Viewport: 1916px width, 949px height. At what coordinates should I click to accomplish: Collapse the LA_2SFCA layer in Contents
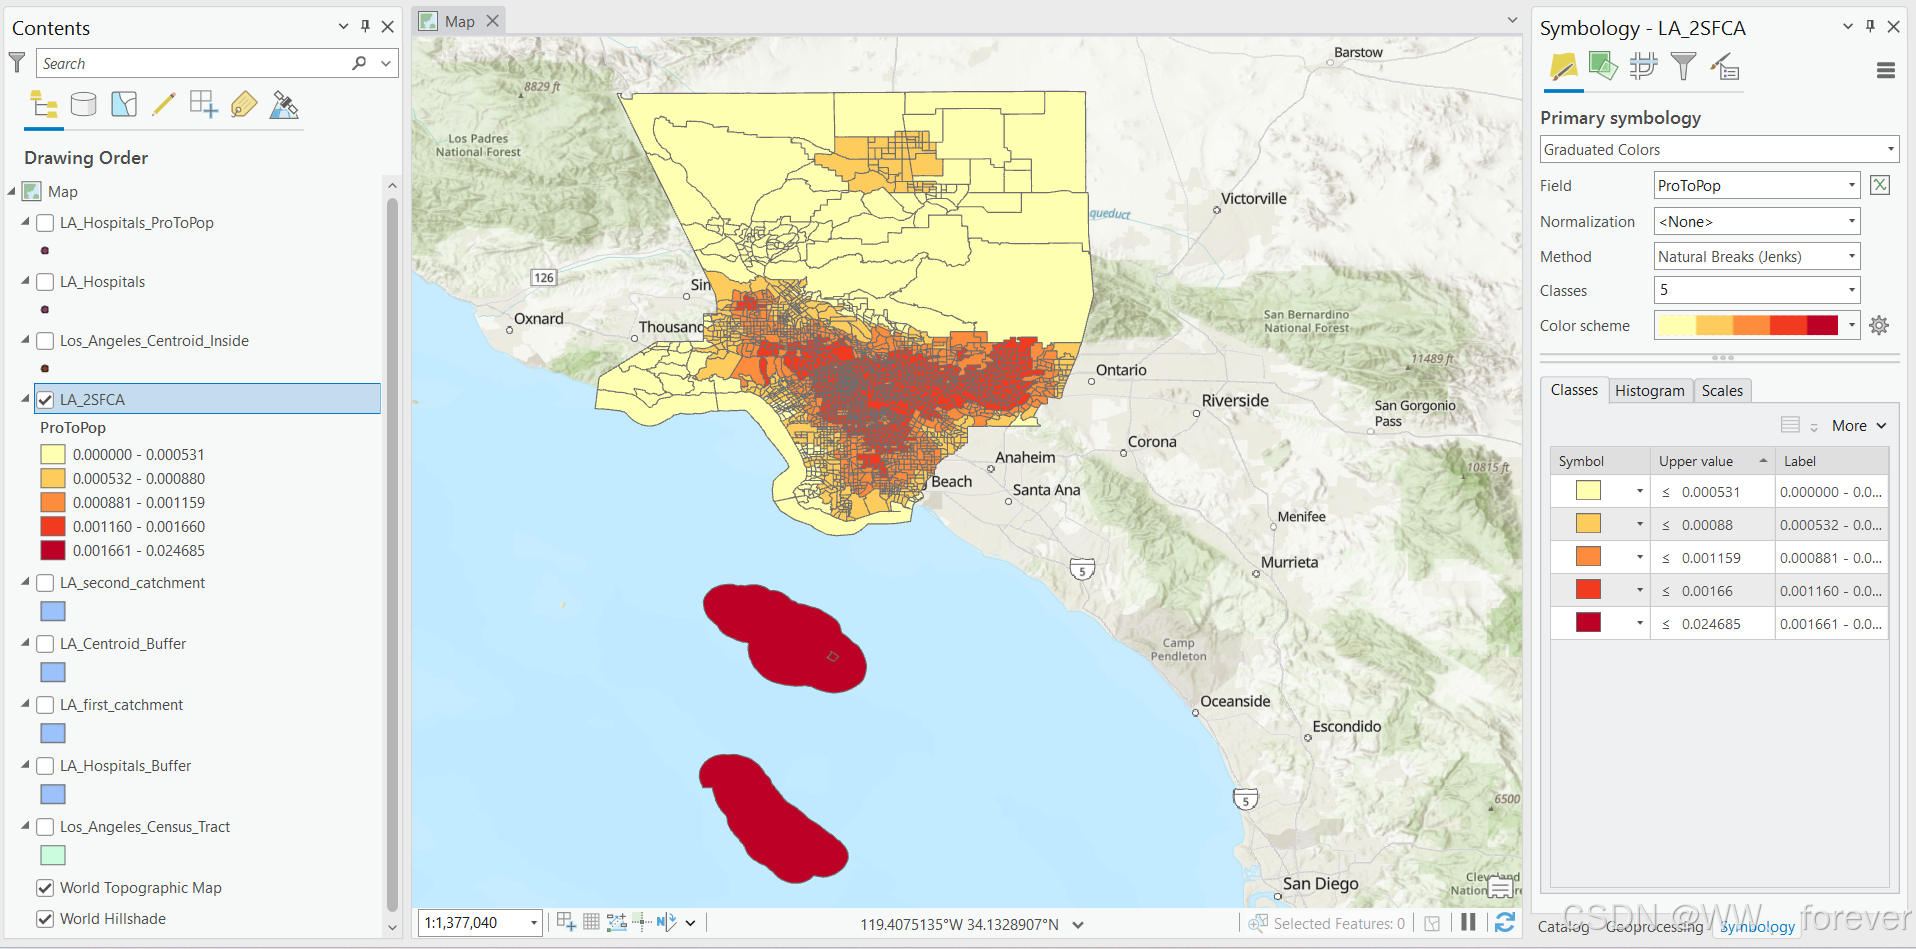(x=24, y=398)
